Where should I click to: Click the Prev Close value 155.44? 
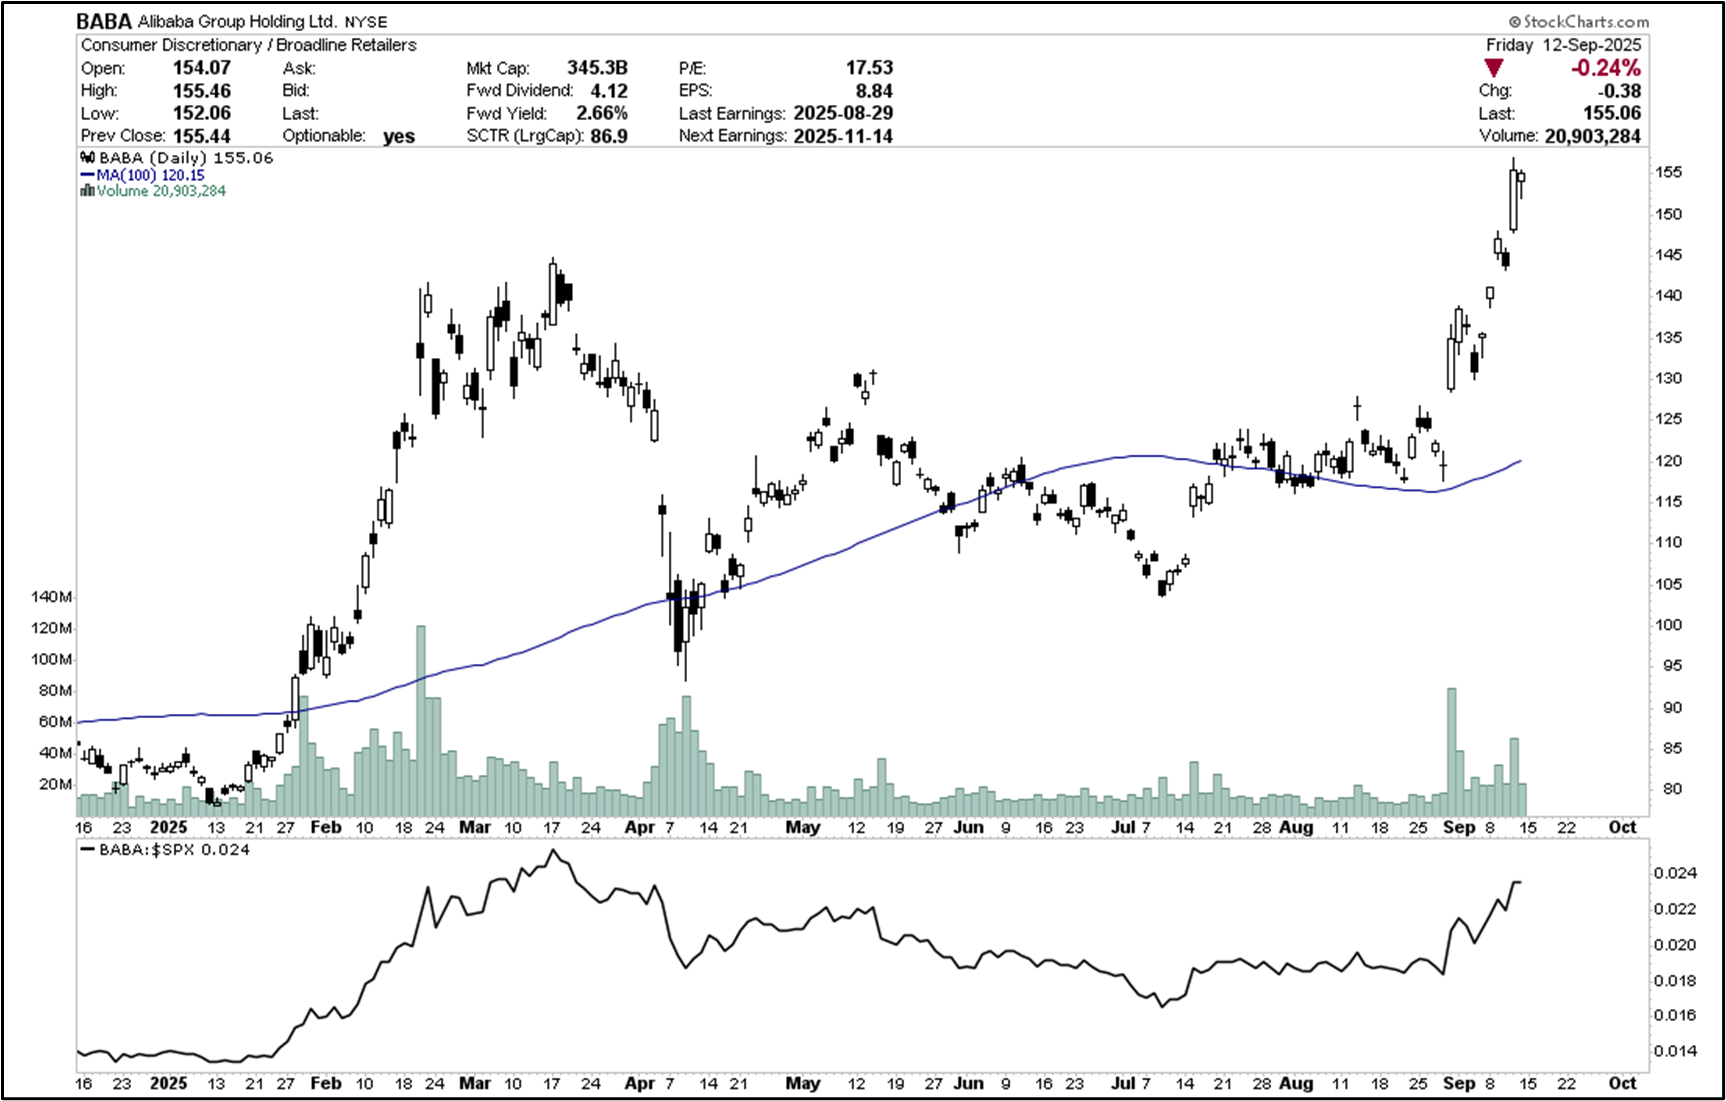(x=202, y=136)
